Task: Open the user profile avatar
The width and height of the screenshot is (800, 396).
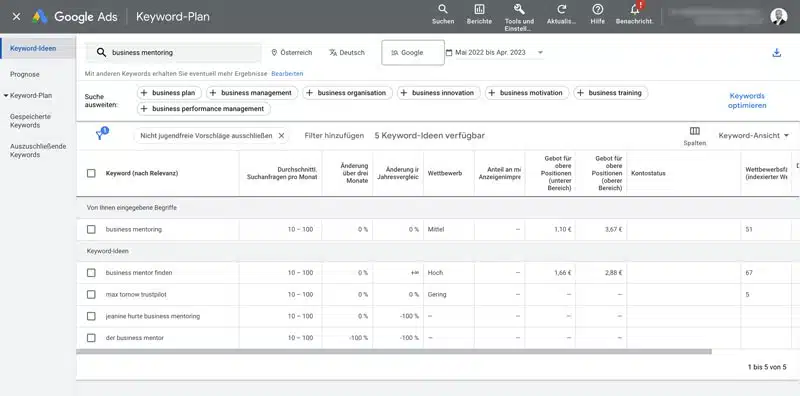Action: 779,16
